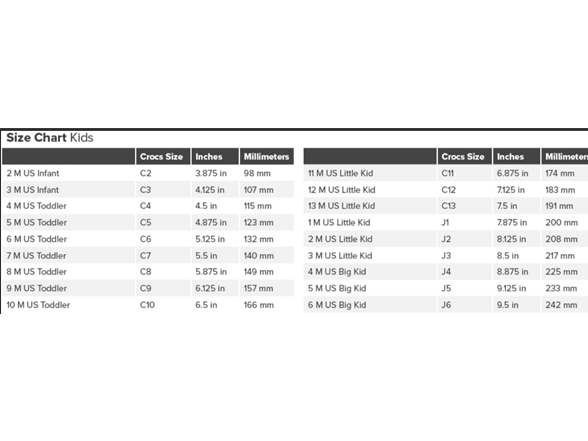Click the right table's Crocs Size header

click(464, 156)
